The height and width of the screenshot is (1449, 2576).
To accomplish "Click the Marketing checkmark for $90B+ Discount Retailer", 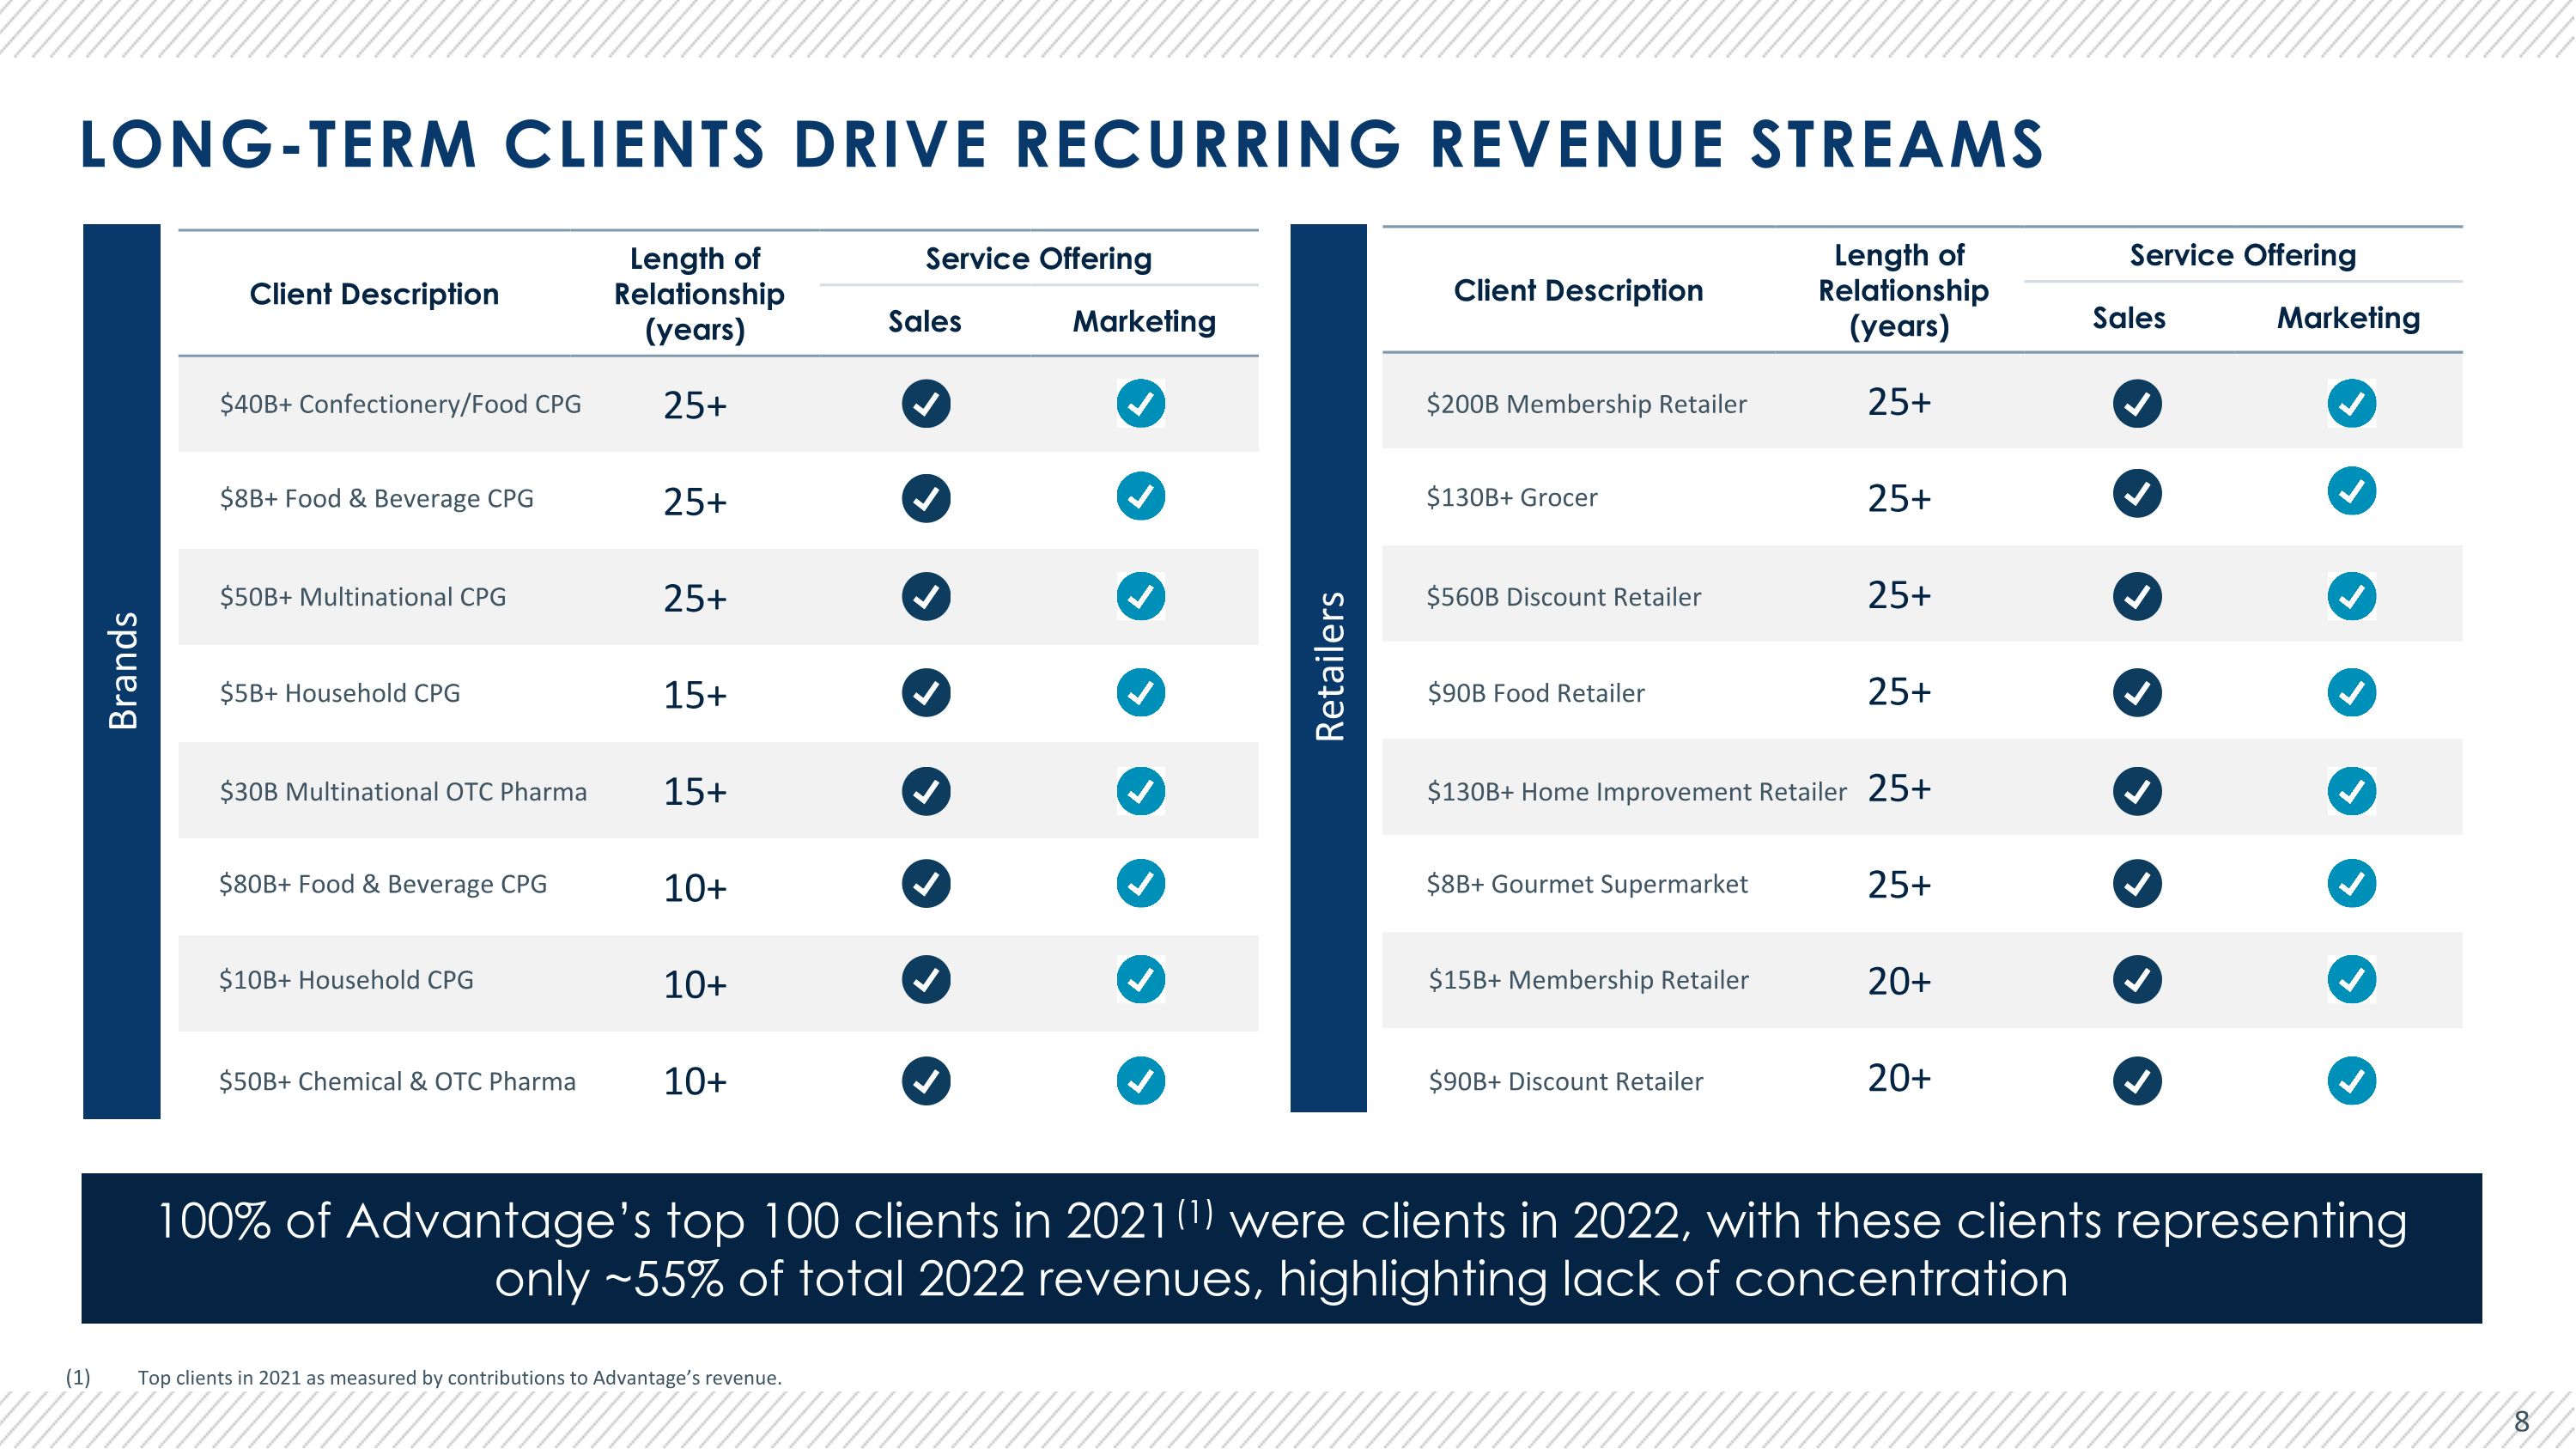I will coord(2352,1081).
